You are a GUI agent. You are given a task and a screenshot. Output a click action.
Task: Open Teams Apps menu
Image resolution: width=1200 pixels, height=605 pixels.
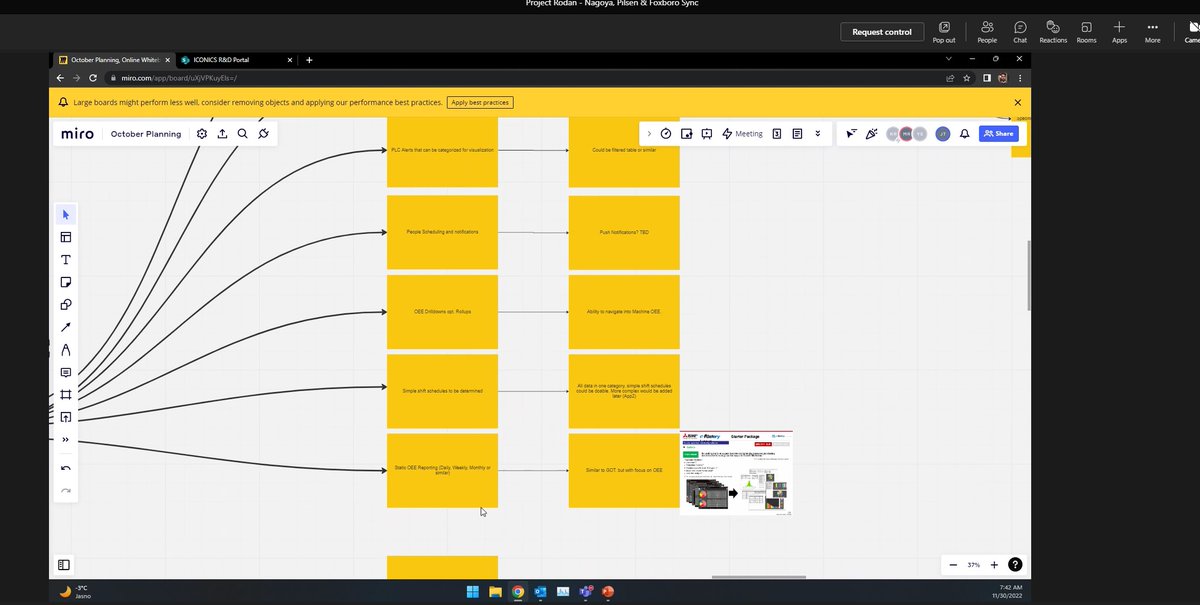tap(1120, 31)
